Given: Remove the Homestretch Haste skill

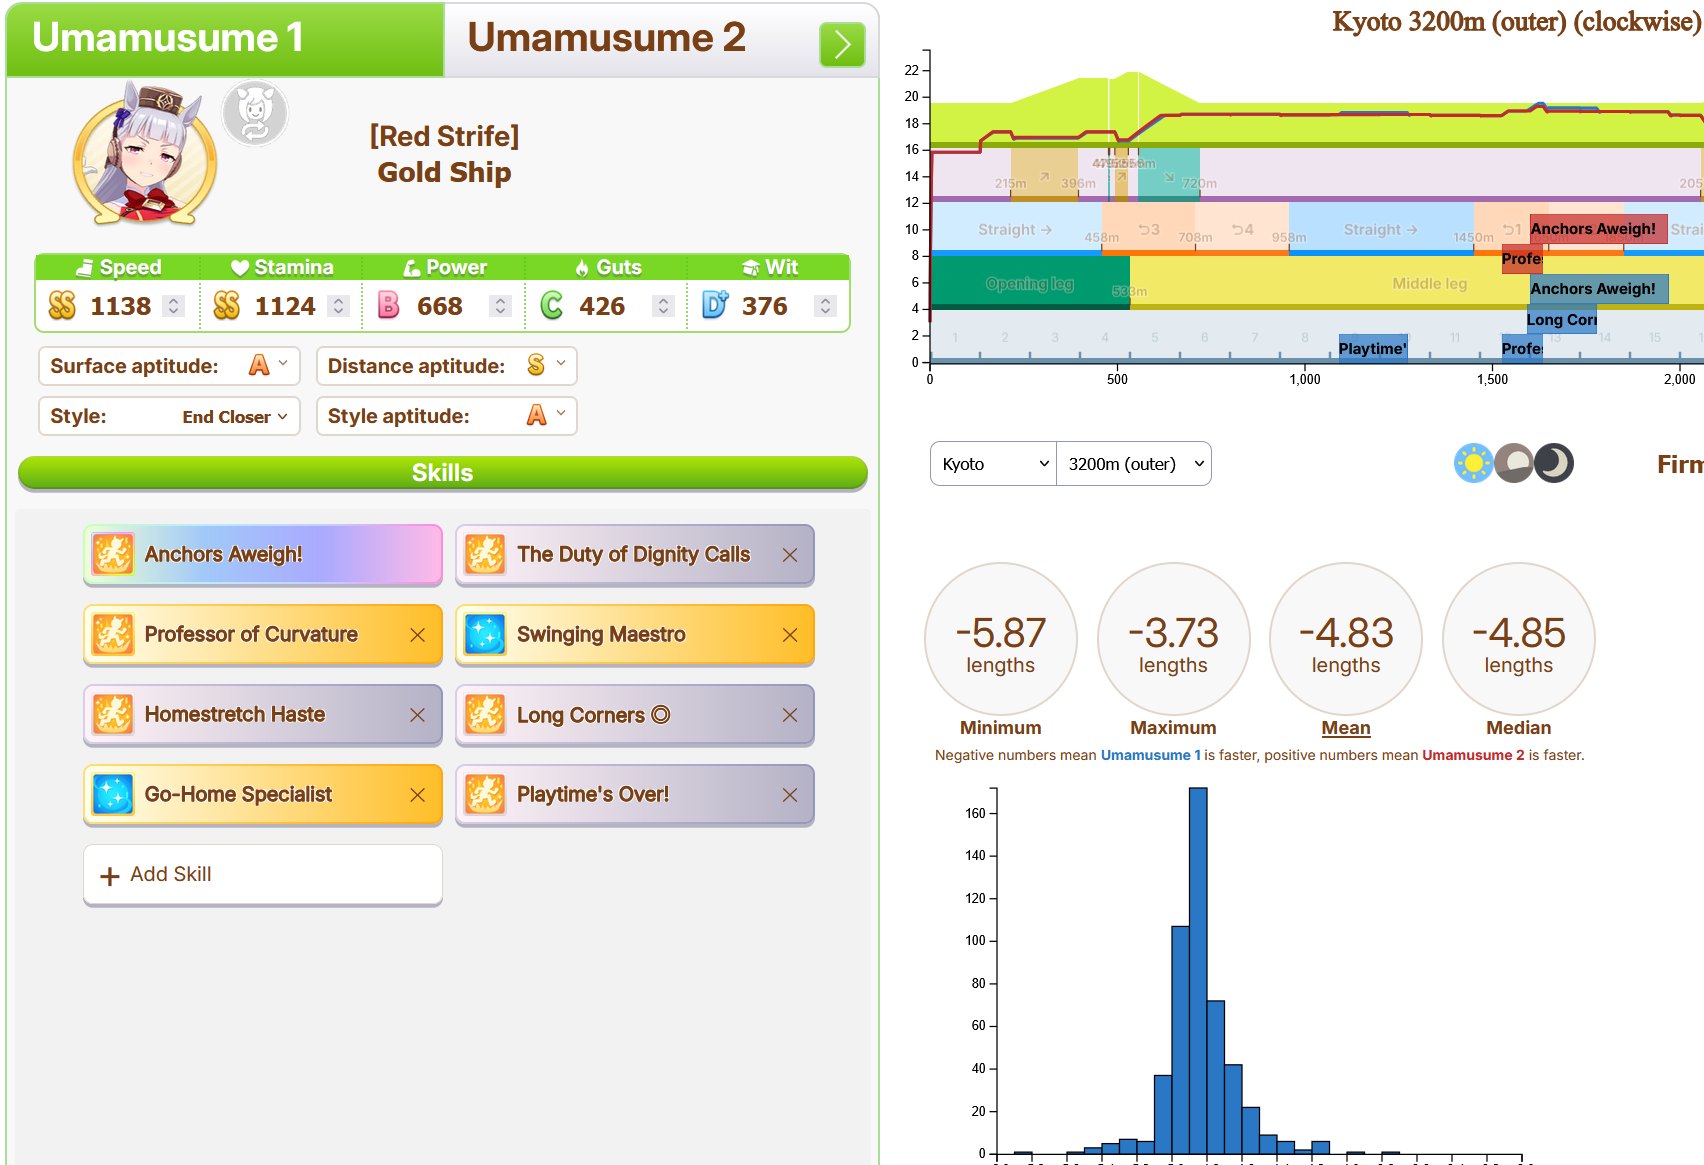Looking at the screenshot, I should (x=418, y=715).
